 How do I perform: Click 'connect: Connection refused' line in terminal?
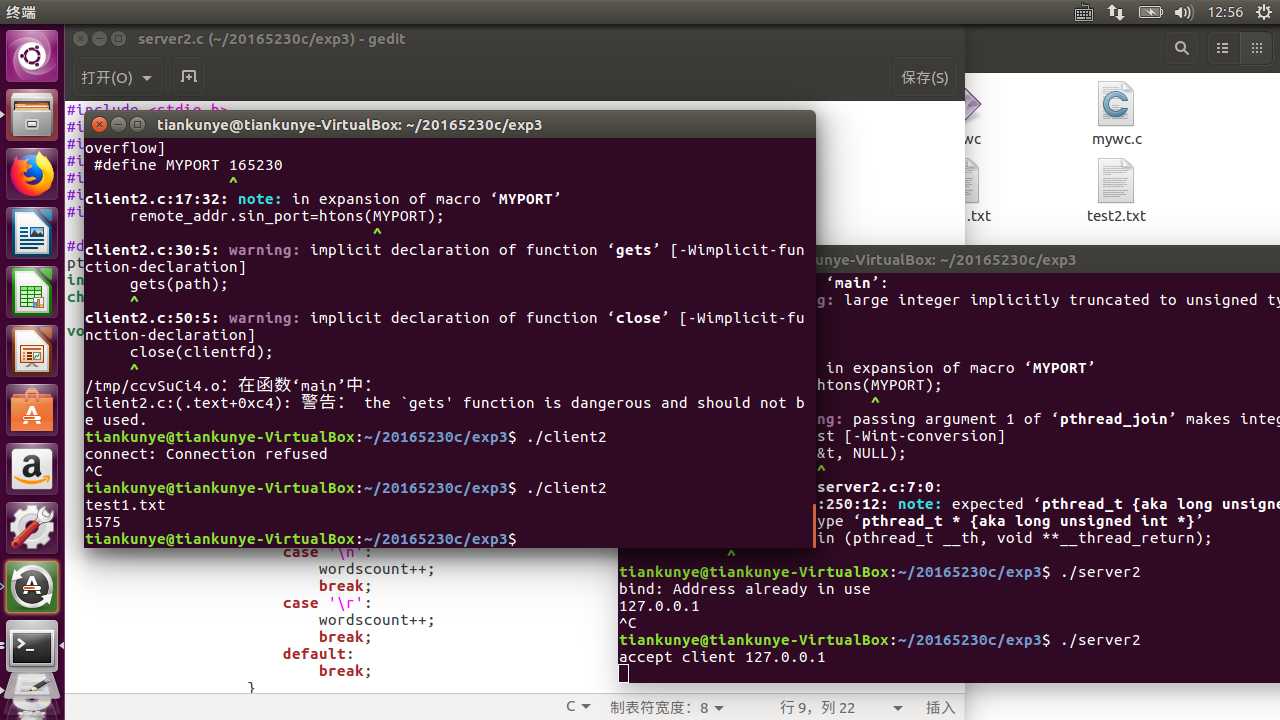tap(206, 454)
